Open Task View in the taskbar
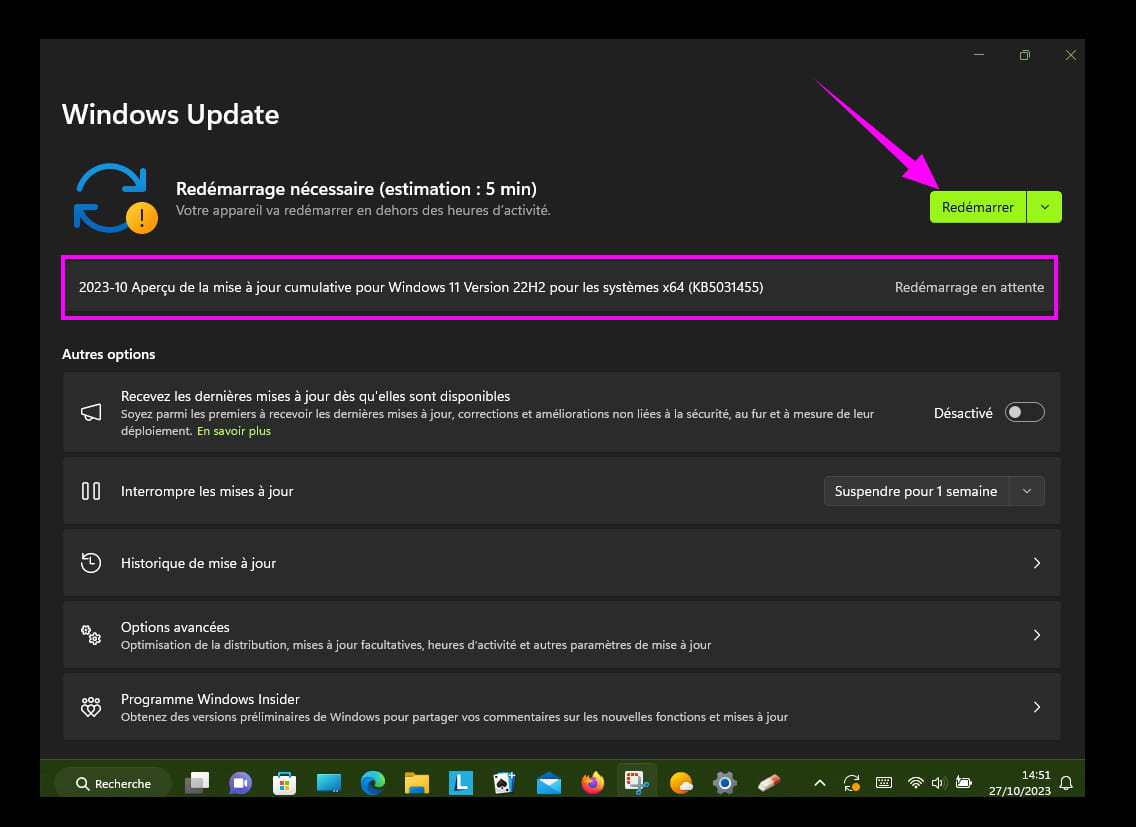Viewport: 1136px width, 827px height. click(197, 783)
